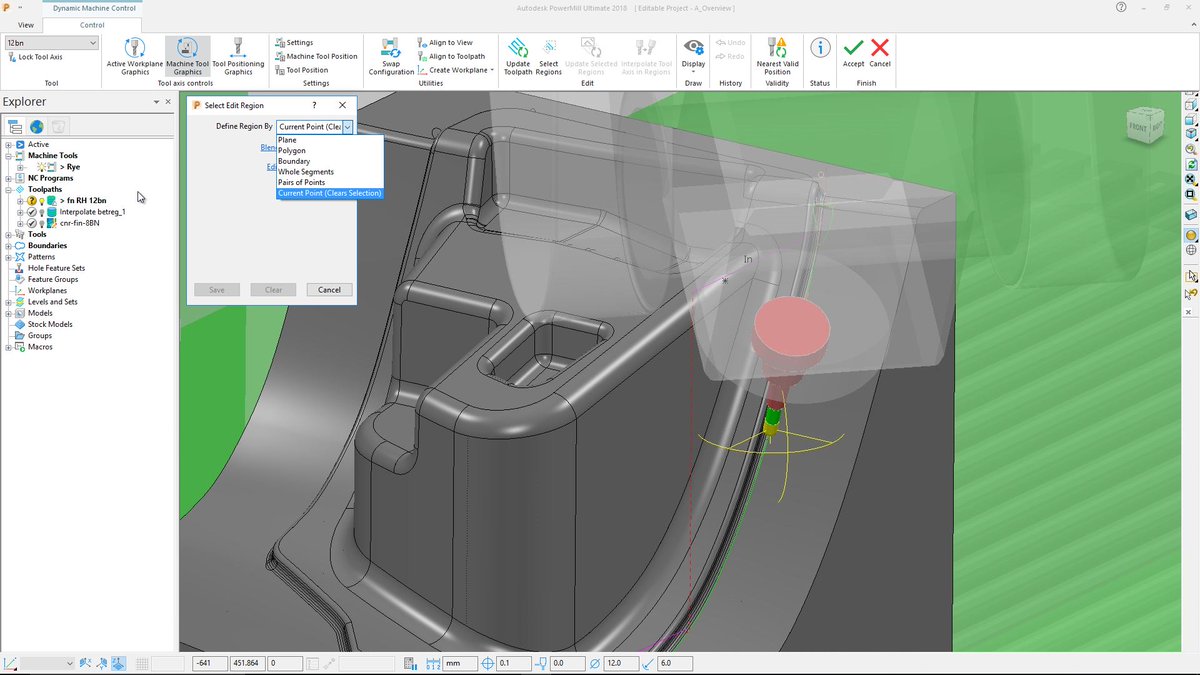Click the FRONT face of ViewCube
The image size is (1200, 675).
click(1137, 128)
